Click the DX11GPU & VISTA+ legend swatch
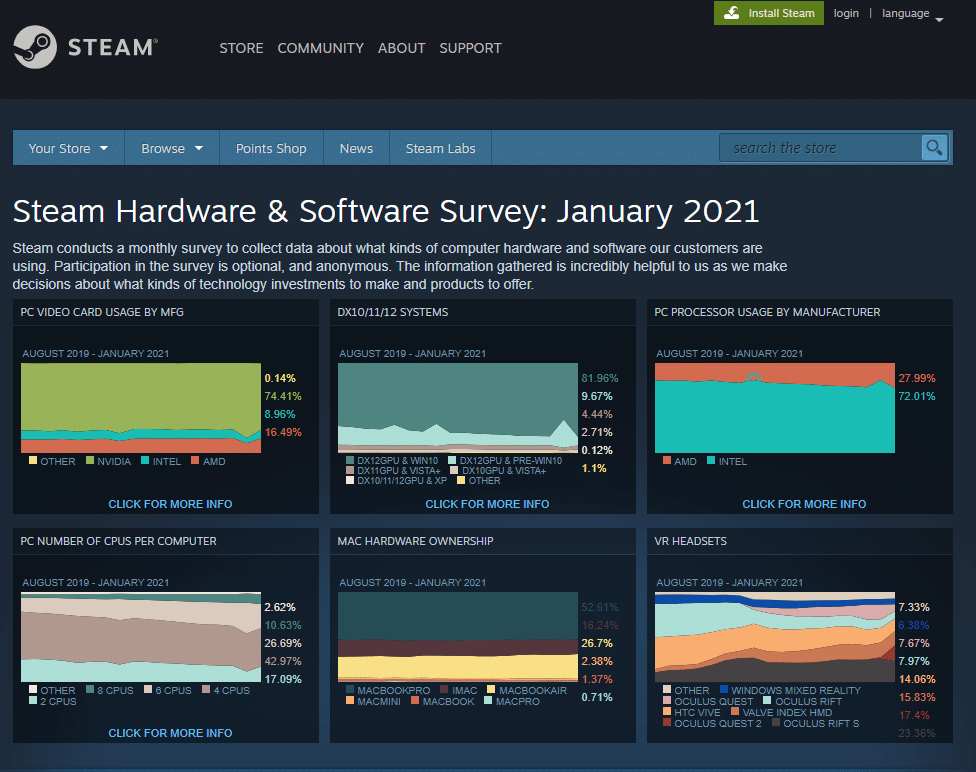Viewport: 976px width, 772px height. coord(350,471)
